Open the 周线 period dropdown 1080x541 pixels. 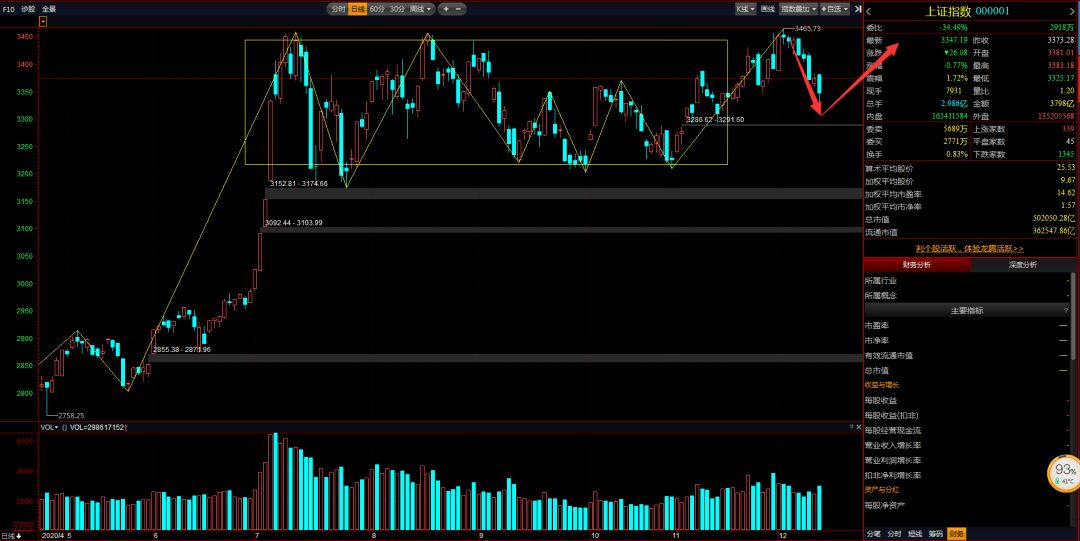point(421,9)
